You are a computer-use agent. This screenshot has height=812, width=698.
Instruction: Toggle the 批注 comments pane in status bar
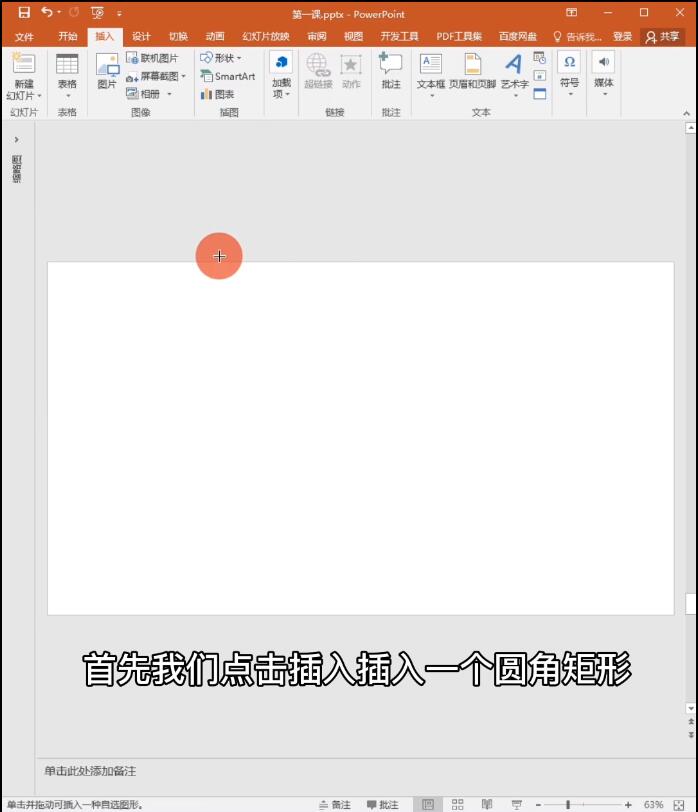[x=382, y=805]
